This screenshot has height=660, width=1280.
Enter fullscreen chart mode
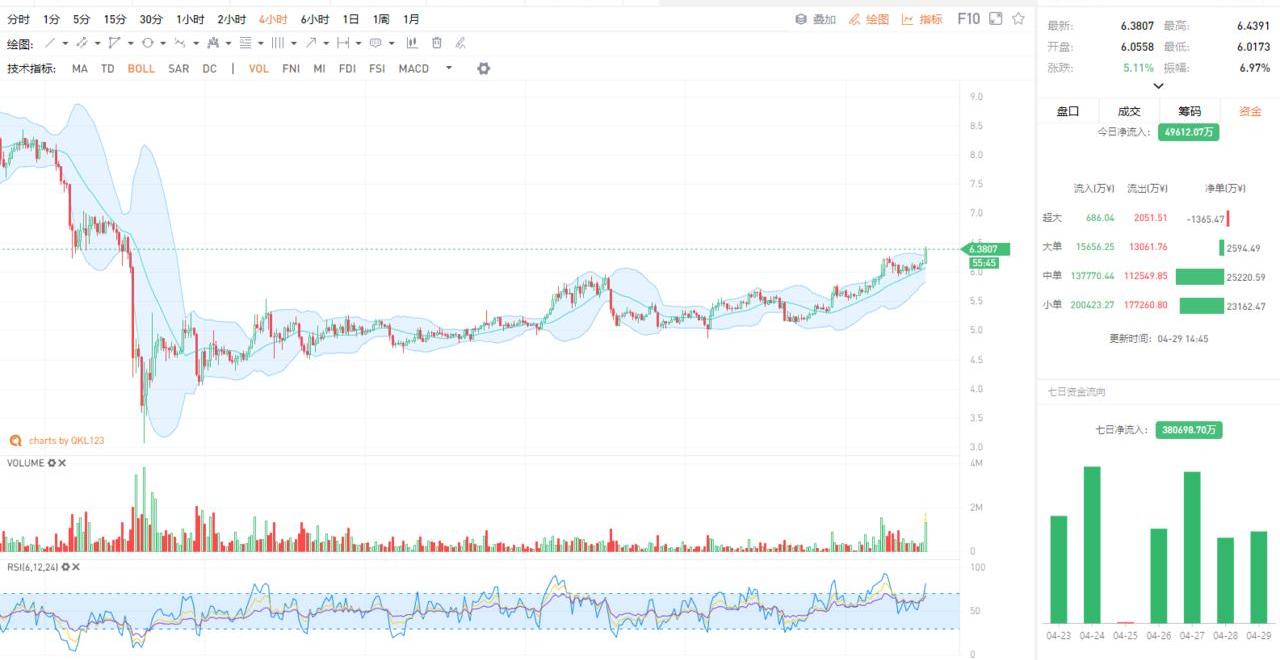[995, 19]
